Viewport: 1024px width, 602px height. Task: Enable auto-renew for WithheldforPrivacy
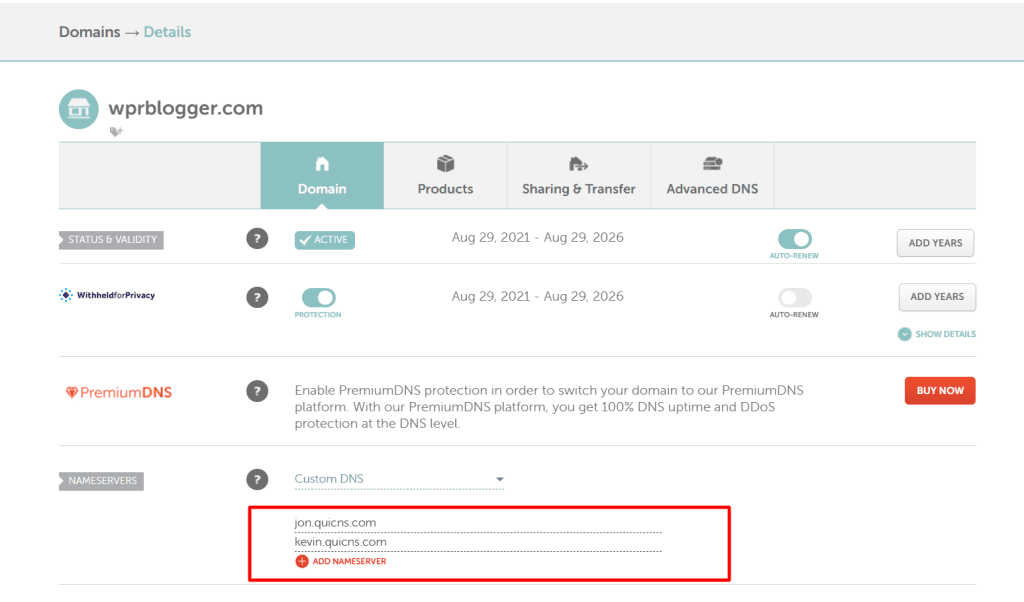click(795, 297)
